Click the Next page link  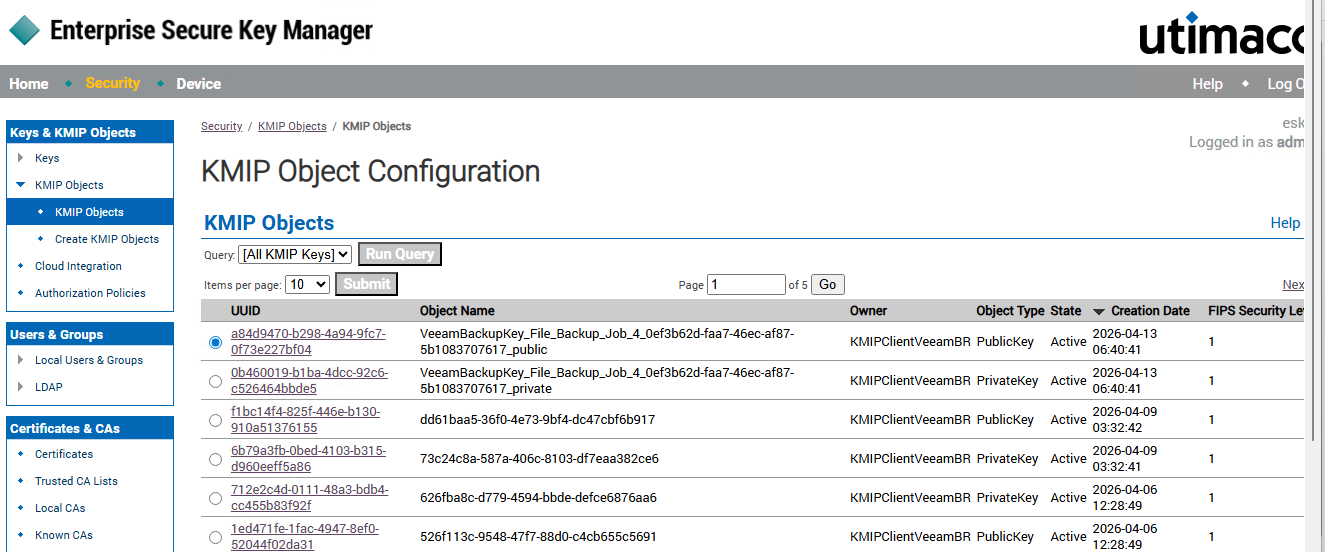[1294, 285]
